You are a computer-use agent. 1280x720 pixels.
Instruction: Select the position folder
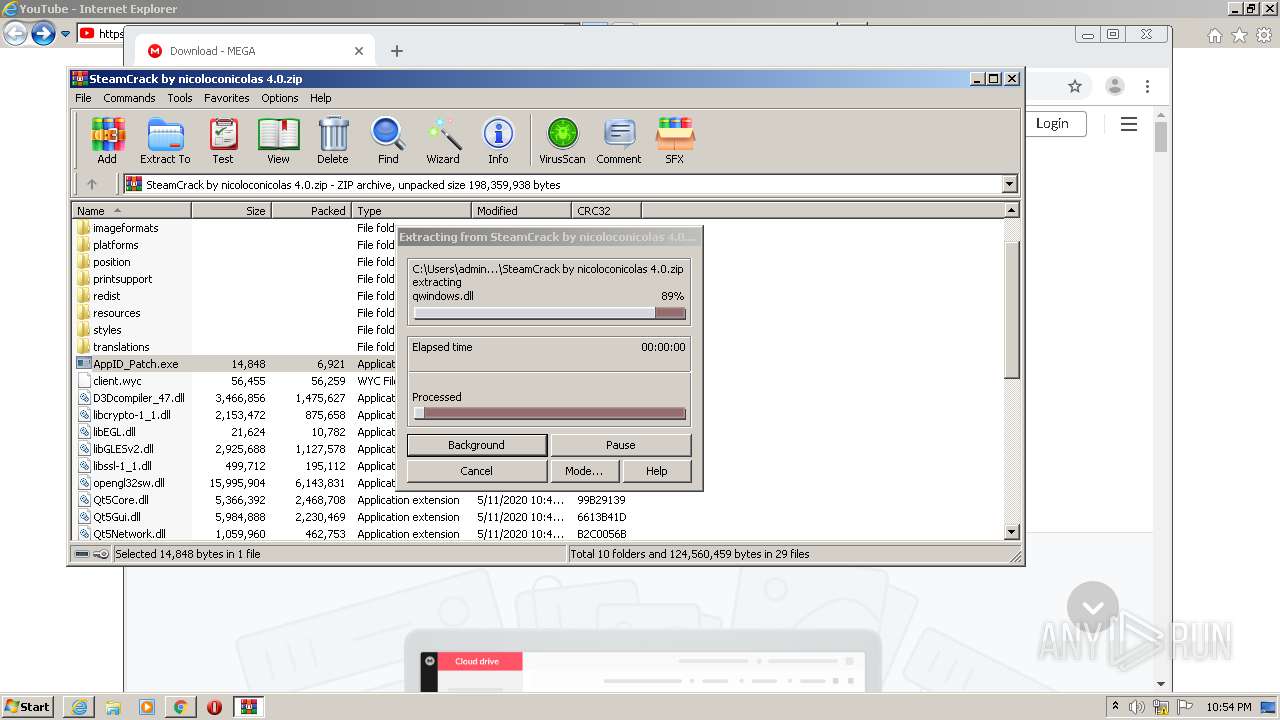pos(111,262)
